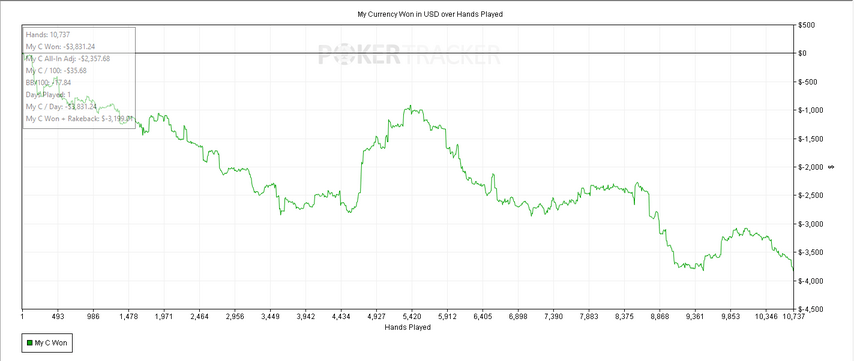The width and height of the screenshot is (854, 361).
Task: Click the PokerTracker watermark logo
Action: coord(408,55)
